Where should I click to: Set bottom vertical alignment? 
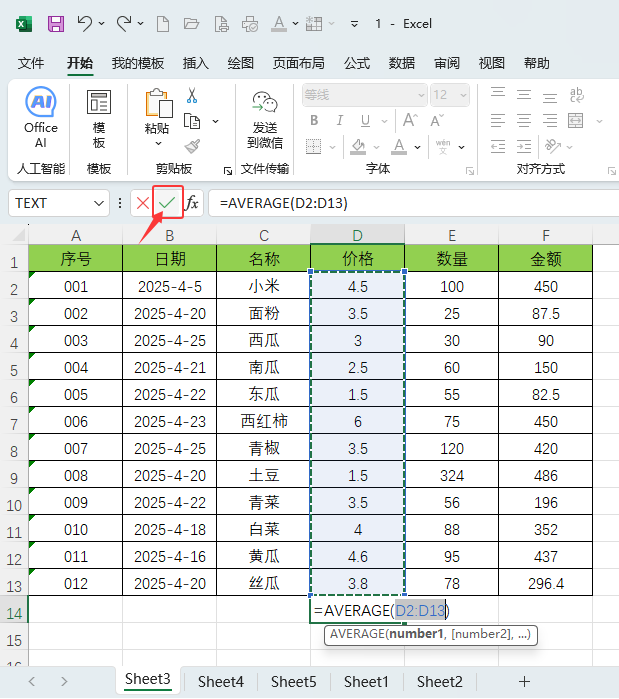(x=550, y=97)
